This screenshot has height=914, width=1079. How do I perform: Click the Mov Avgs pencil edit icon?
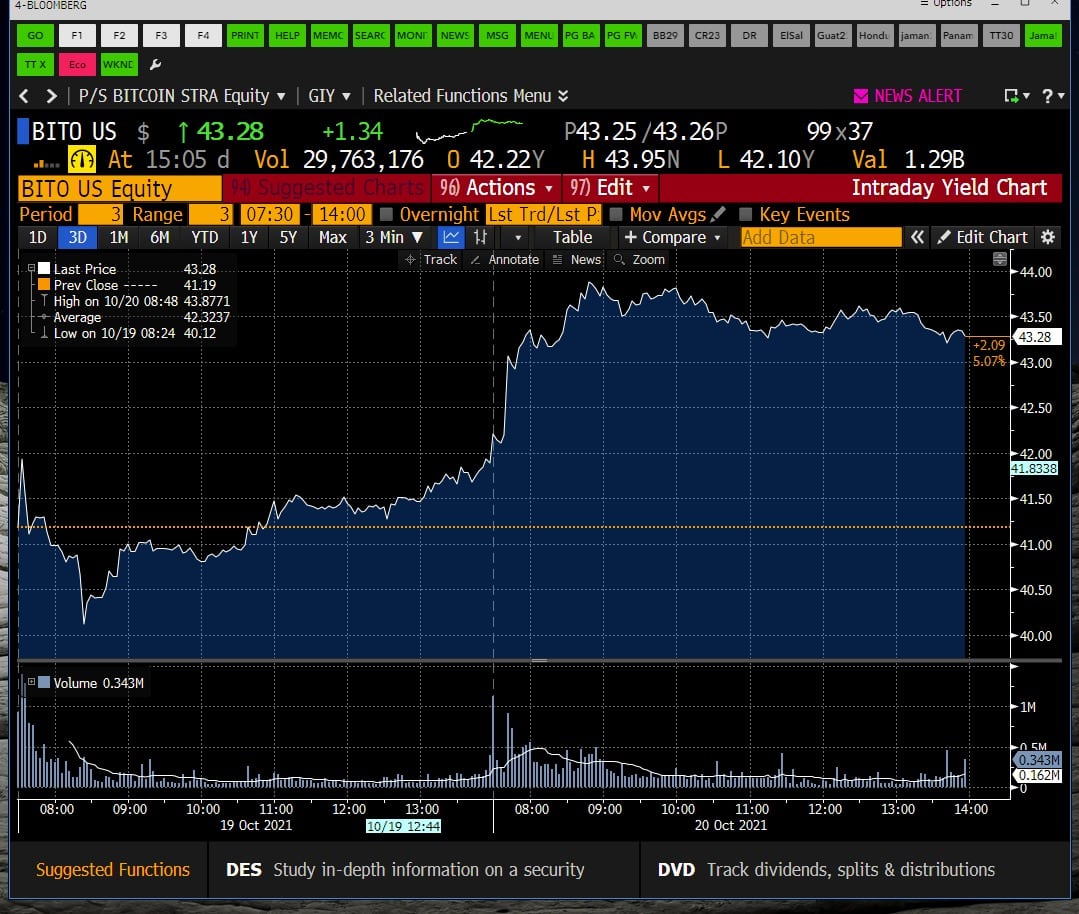click(718, 214)
